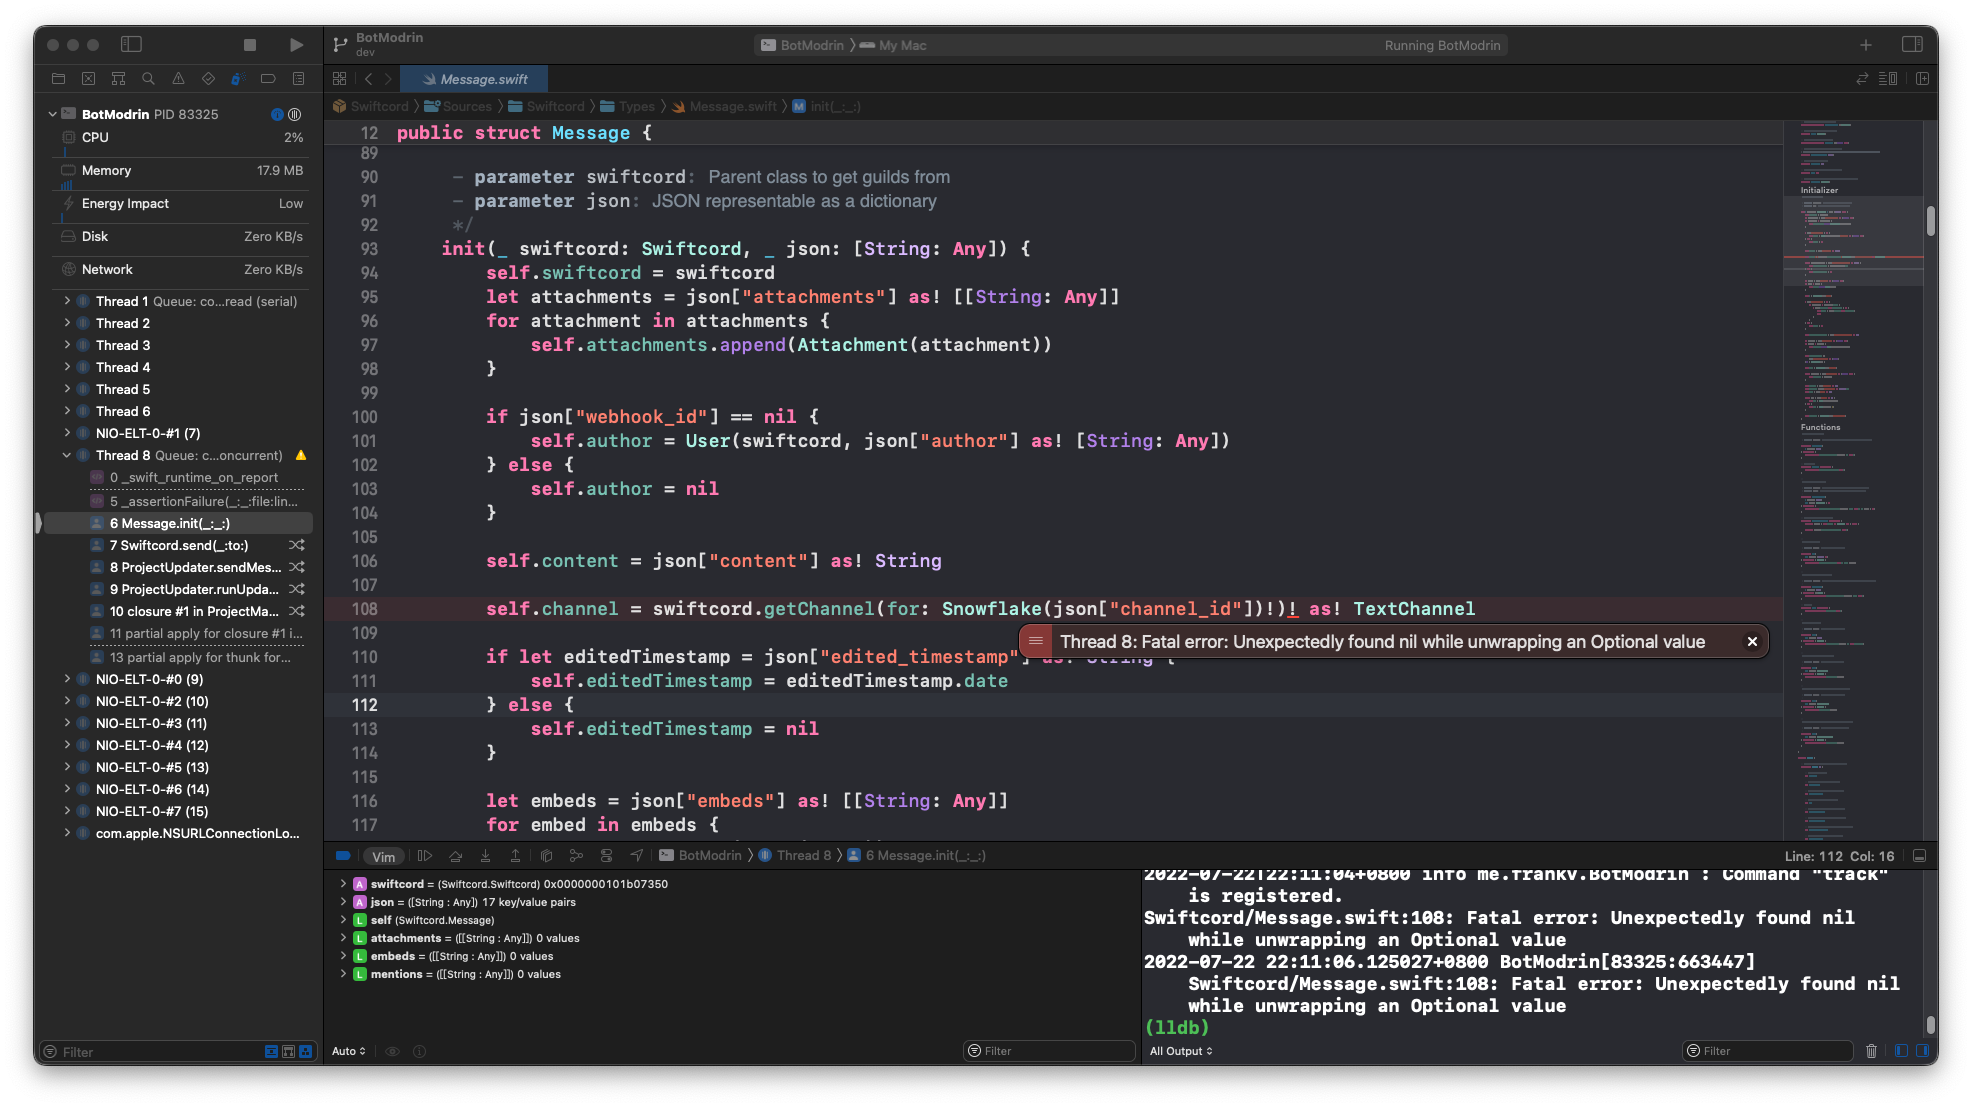Select the Debug navigator spray icon

click(238, 79)
